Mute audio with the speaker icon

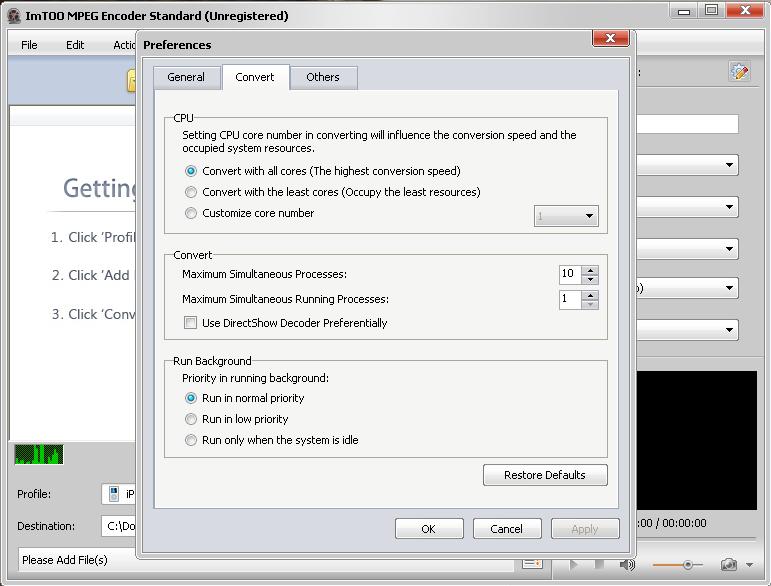[x=627, y=564]
